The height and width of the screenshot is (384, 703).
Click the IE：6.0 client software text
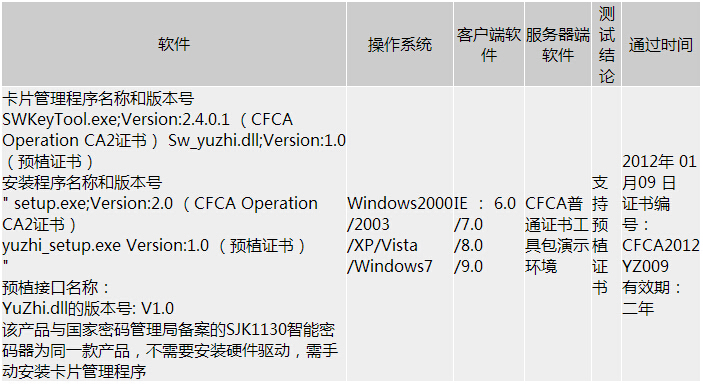point(485,203)
